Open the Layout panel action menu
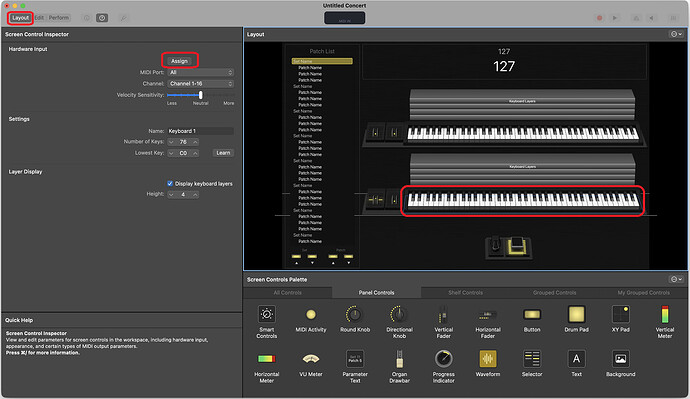 click(x=675, y=34)
